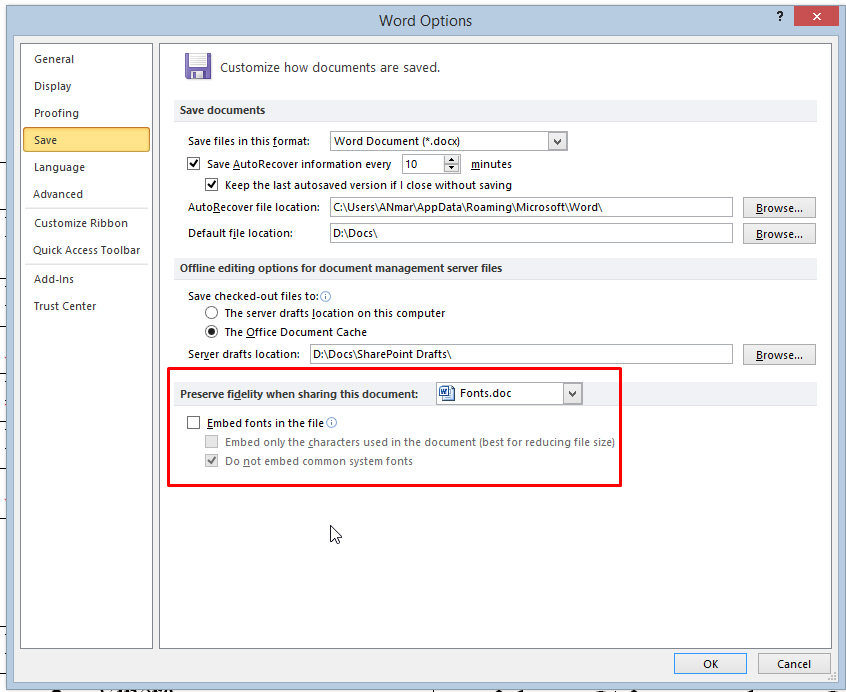
Task: Click the floppy disk save icon
Action: click(x=198, y=66)
